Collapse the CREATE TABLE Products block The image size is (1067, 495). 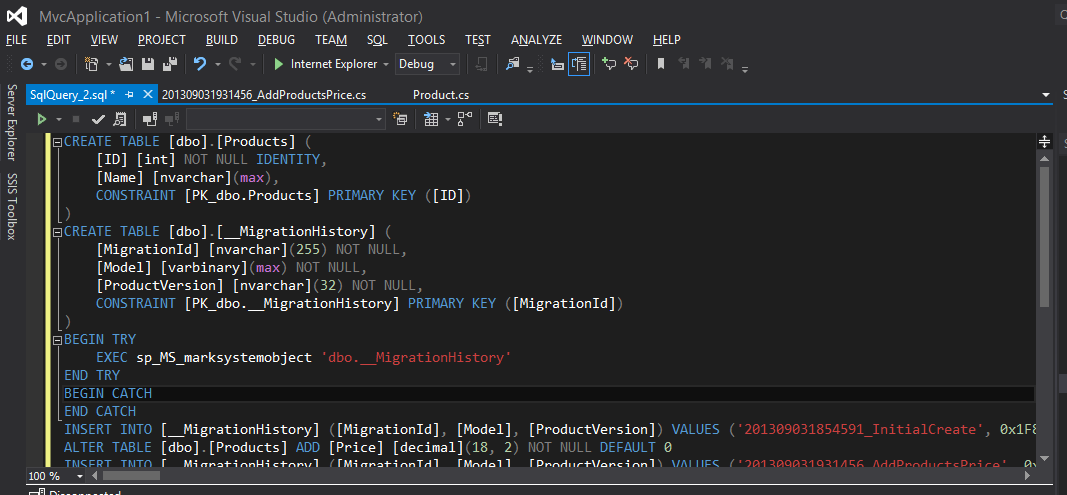57,142
